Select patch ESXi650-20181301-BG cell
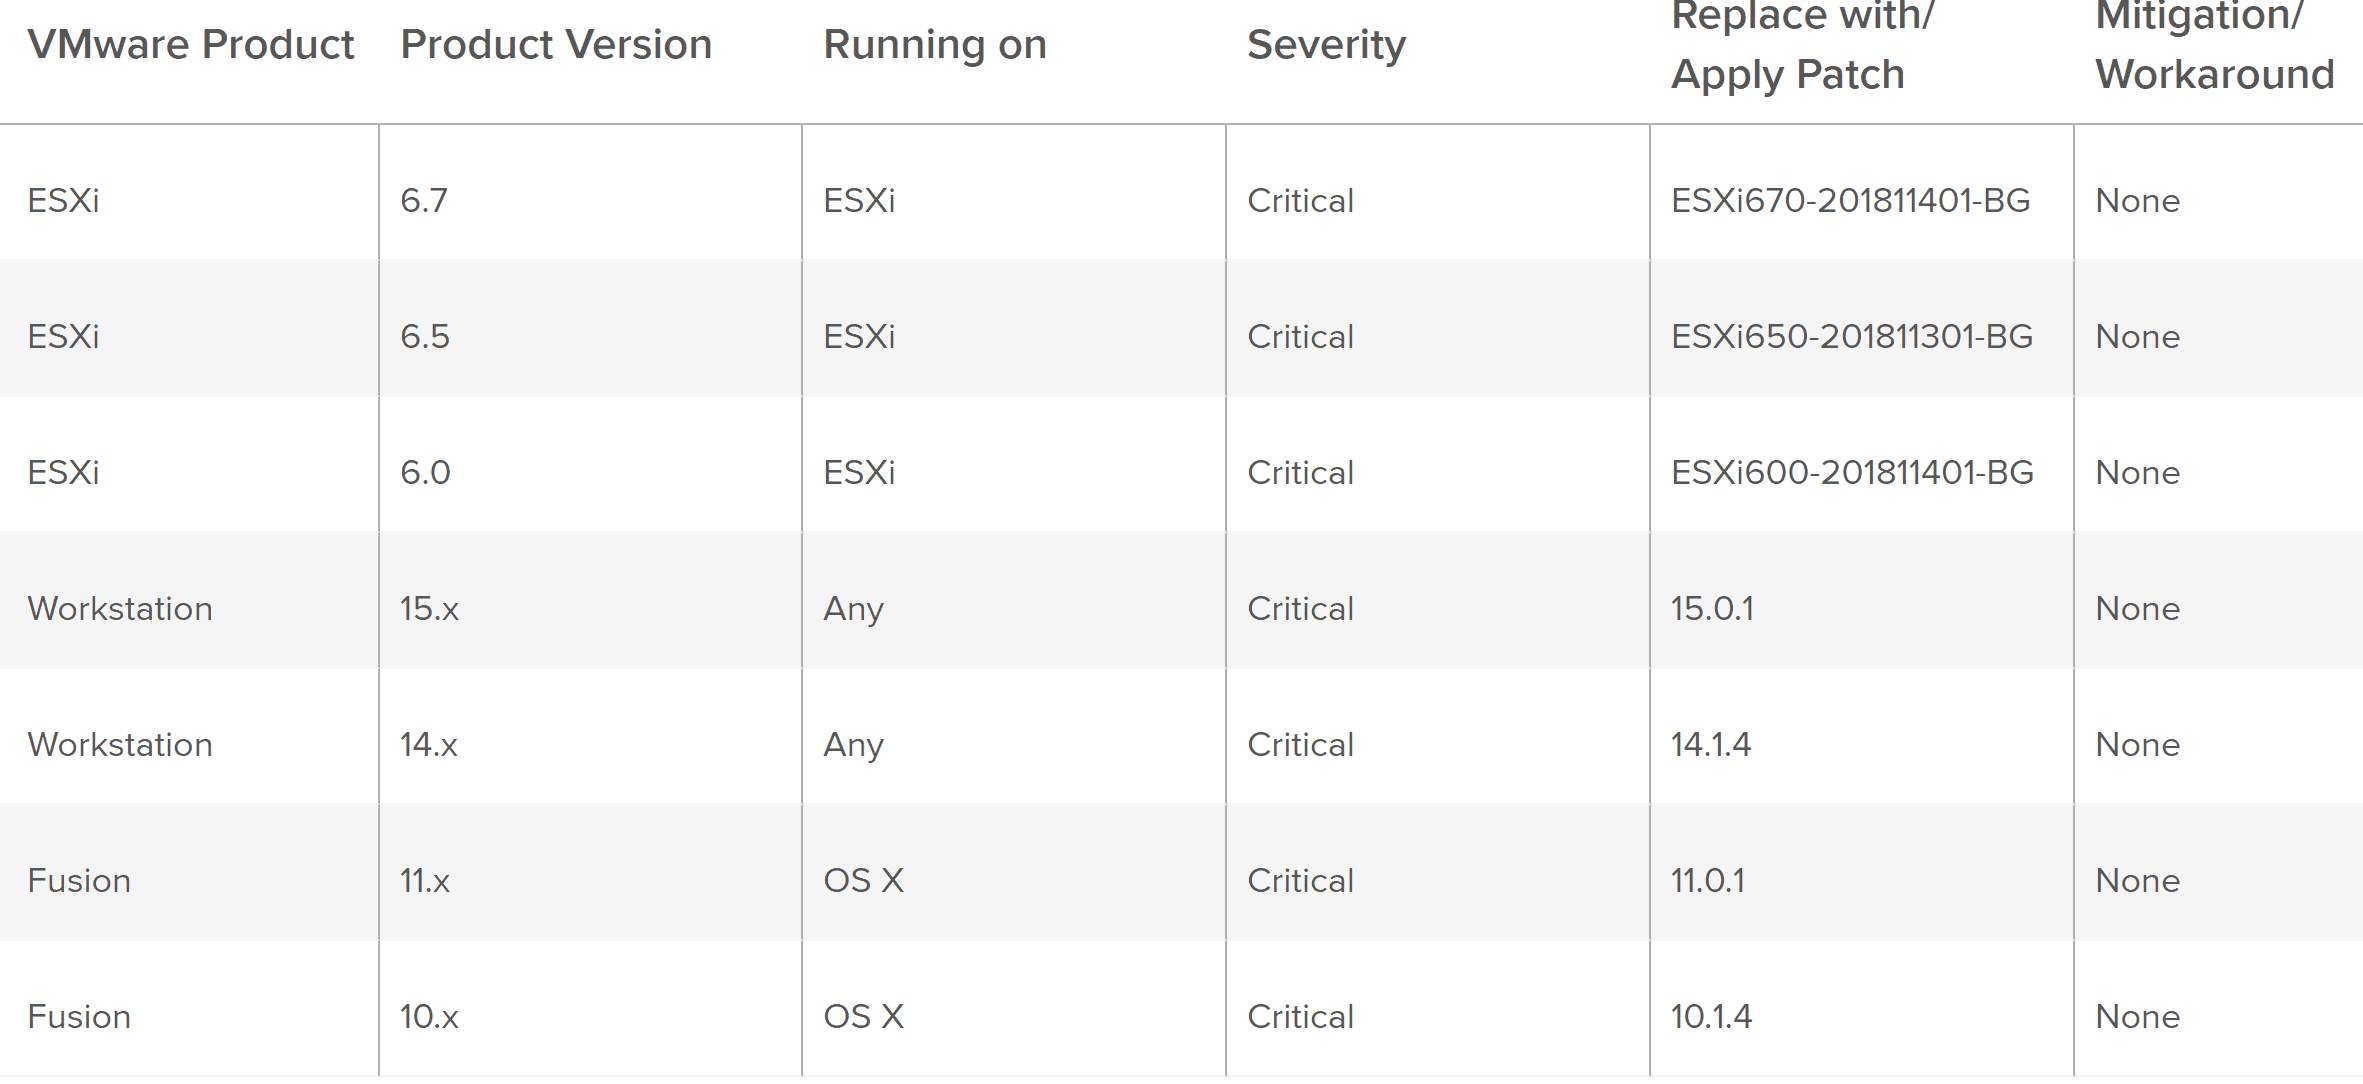The image size is (2363, 1084). [x=1851, y=337]
